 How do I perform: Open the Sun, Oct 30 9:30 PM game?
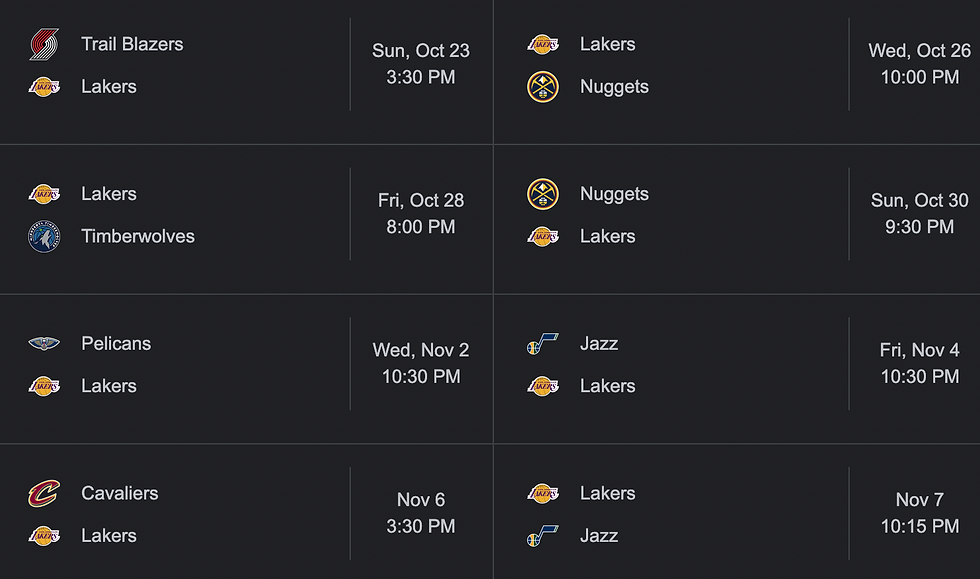tap(737, 219)
